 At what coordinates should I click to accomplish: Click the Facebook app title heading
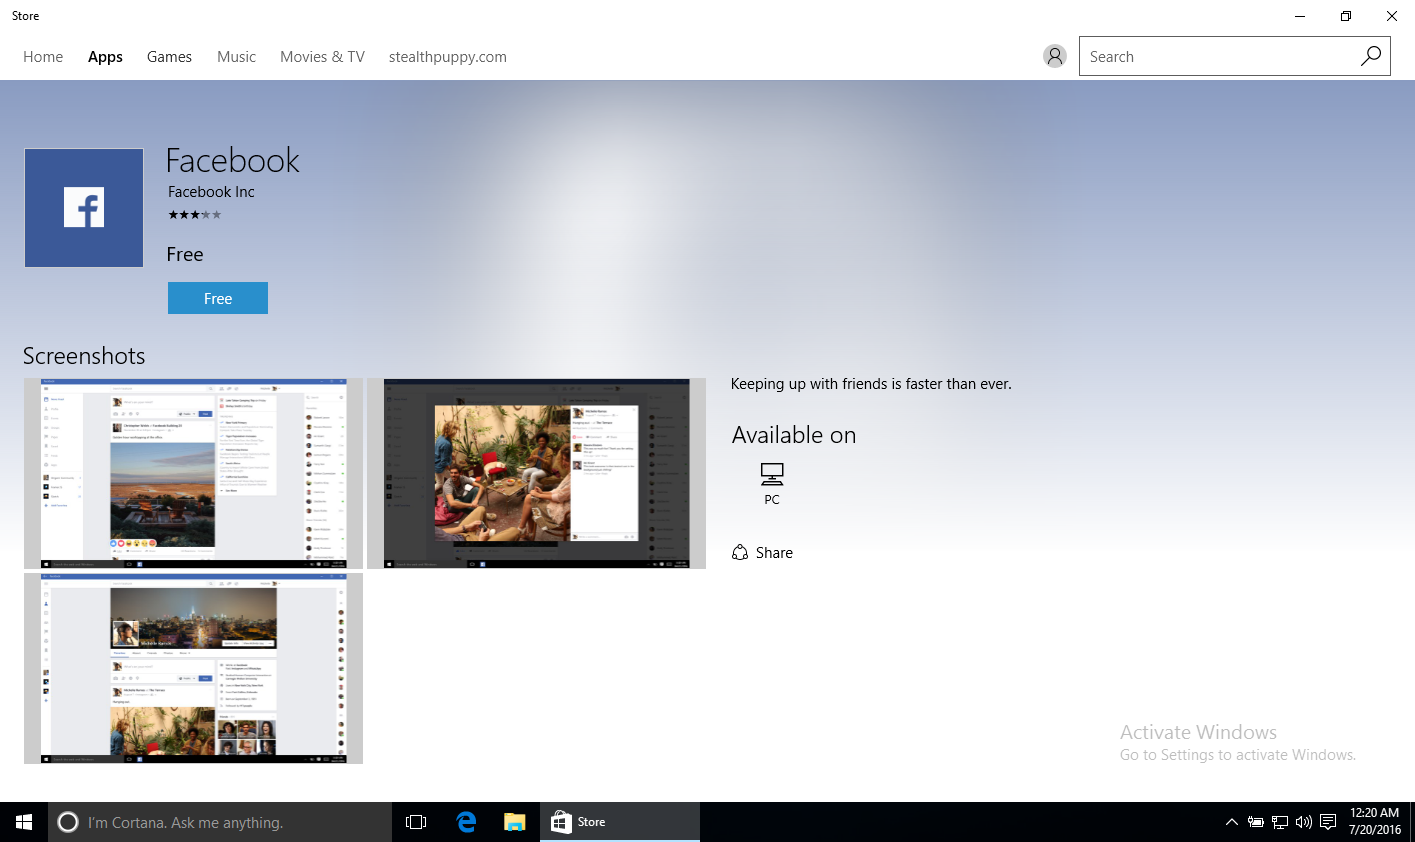233,160
